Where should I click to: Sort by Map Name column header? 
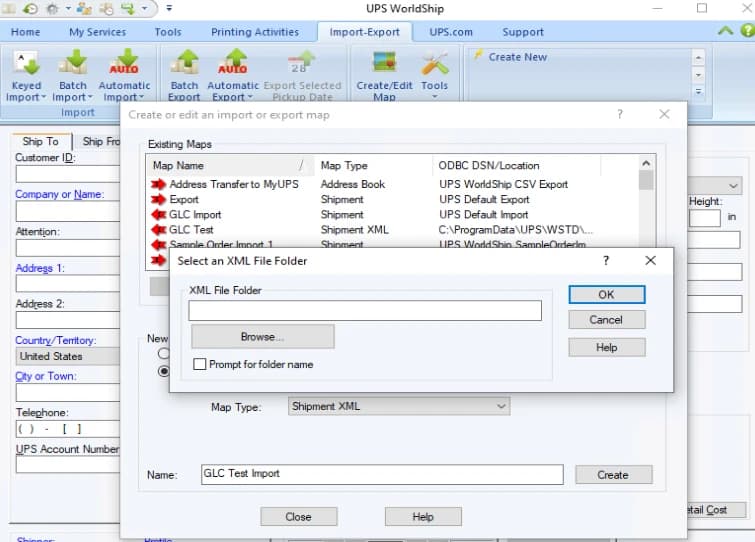[x=230, y=166]
